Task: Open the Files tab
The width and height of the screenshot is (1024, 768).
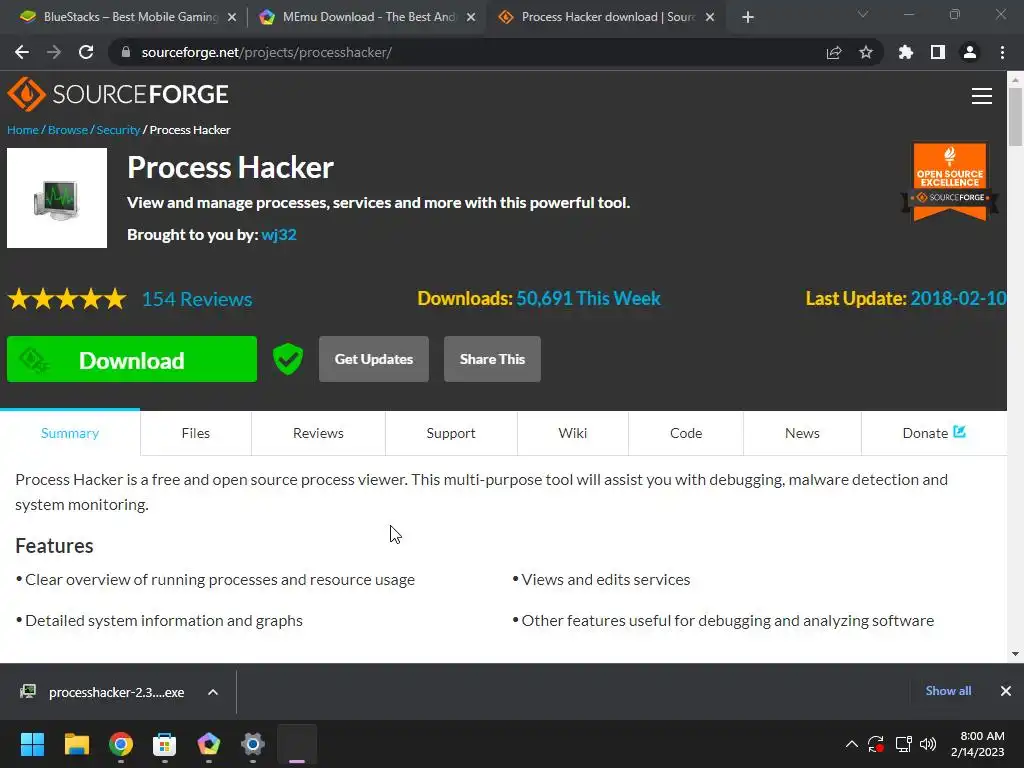Action: 196,433
